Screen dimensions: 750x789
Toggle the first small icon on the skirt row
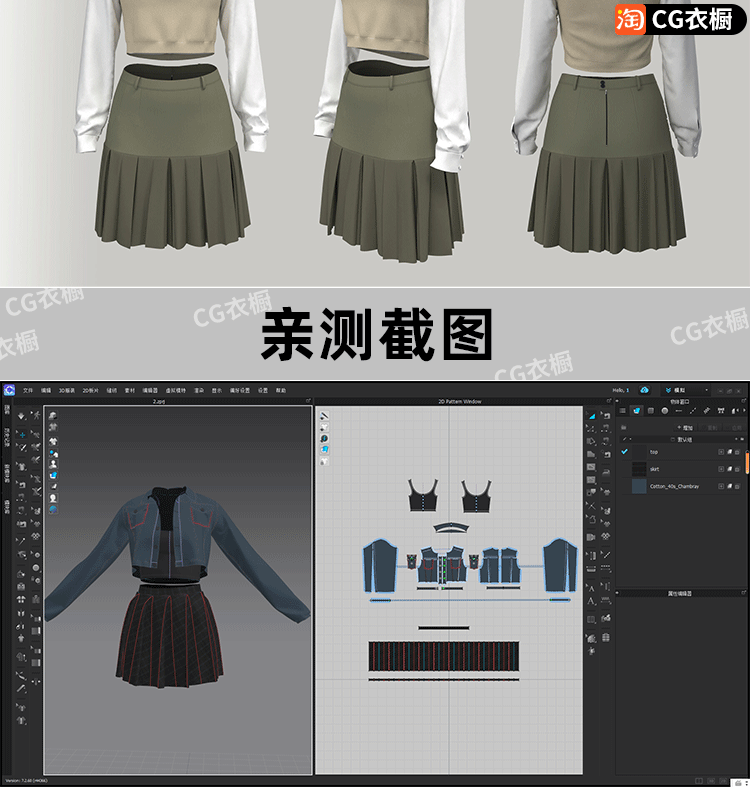pyautogui.click(x=720, y=468)
